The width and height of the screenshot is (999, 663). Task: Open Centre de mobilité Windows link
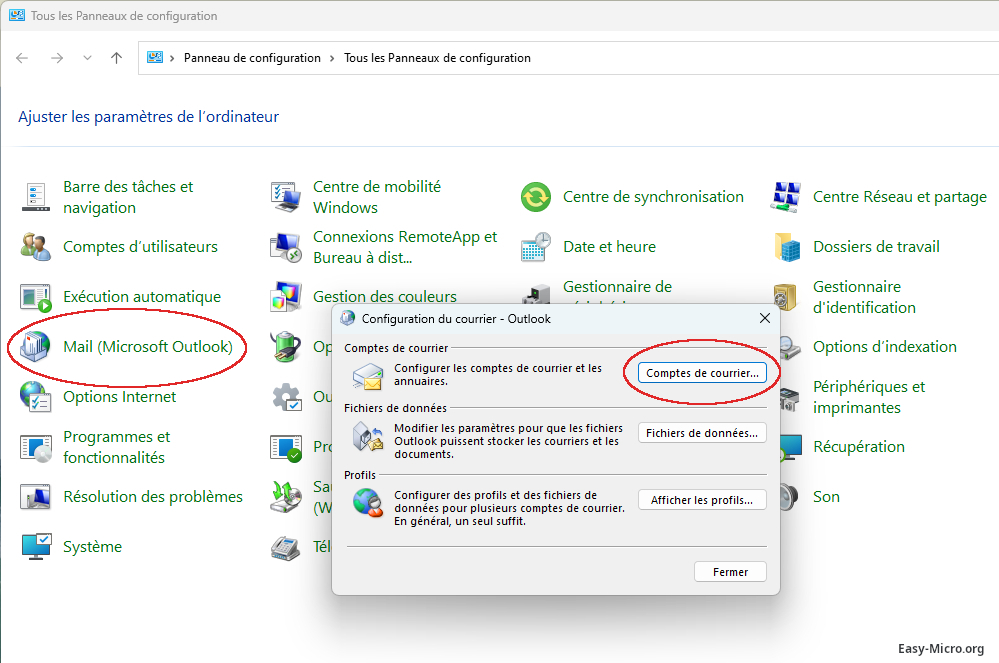(x=377, y=197)
